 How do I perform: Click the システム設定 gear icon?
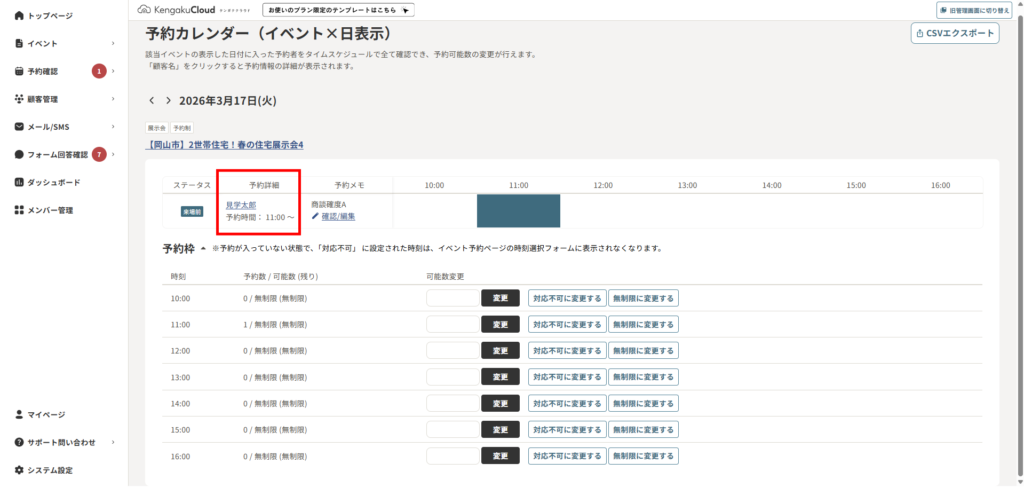(19, 470)
